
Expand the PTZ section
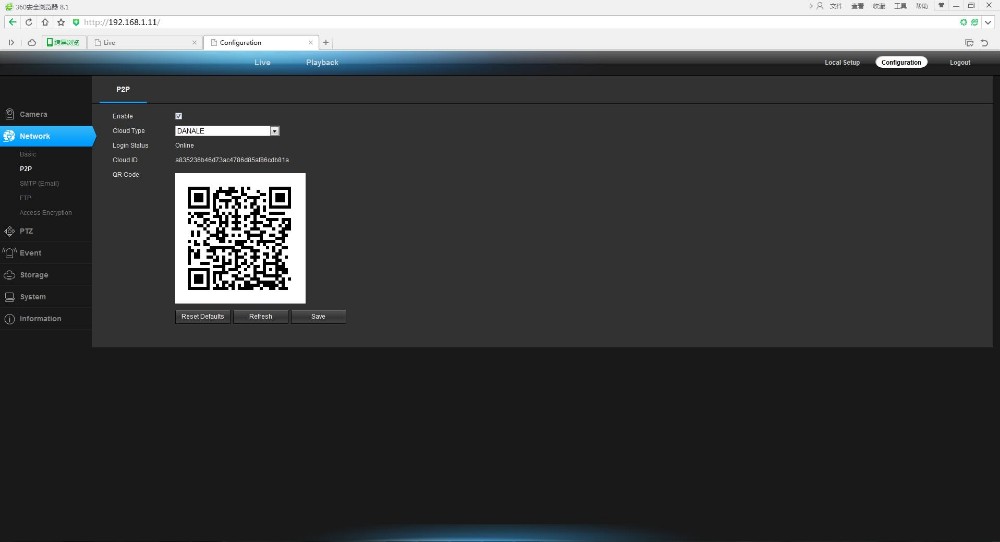coord(46,231)
